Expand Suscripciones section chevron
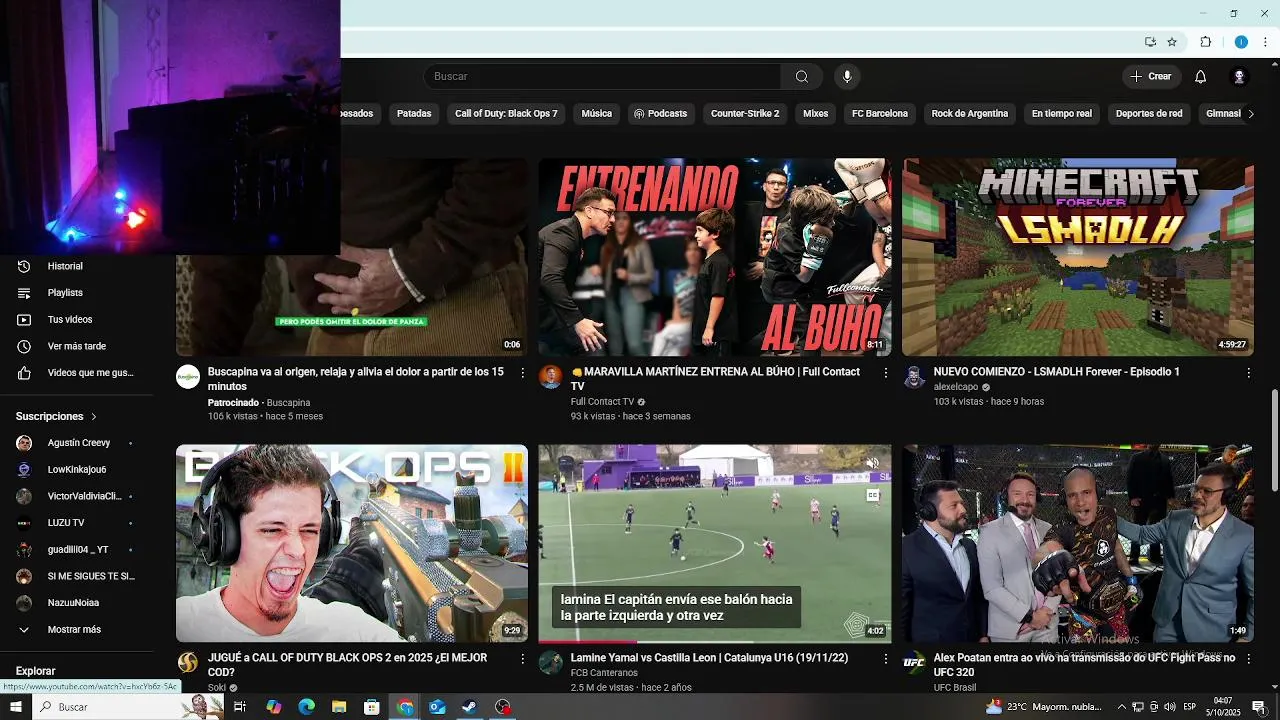 coord(94,416)
